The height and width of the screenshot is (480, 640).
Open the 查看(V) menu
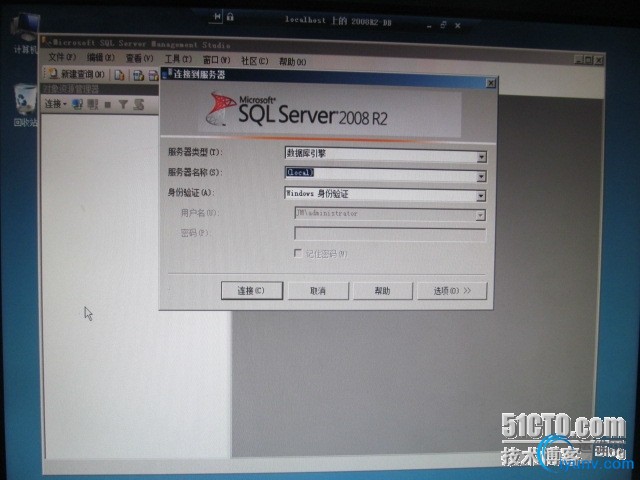[139, 58]
